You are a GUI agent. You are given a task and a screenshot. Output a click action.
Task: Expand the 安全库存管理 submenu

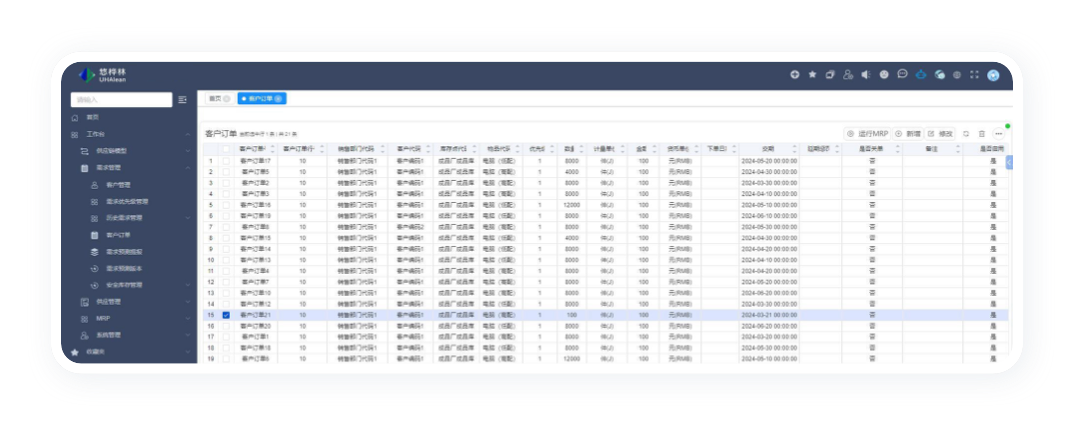click(x=188, y=285)
